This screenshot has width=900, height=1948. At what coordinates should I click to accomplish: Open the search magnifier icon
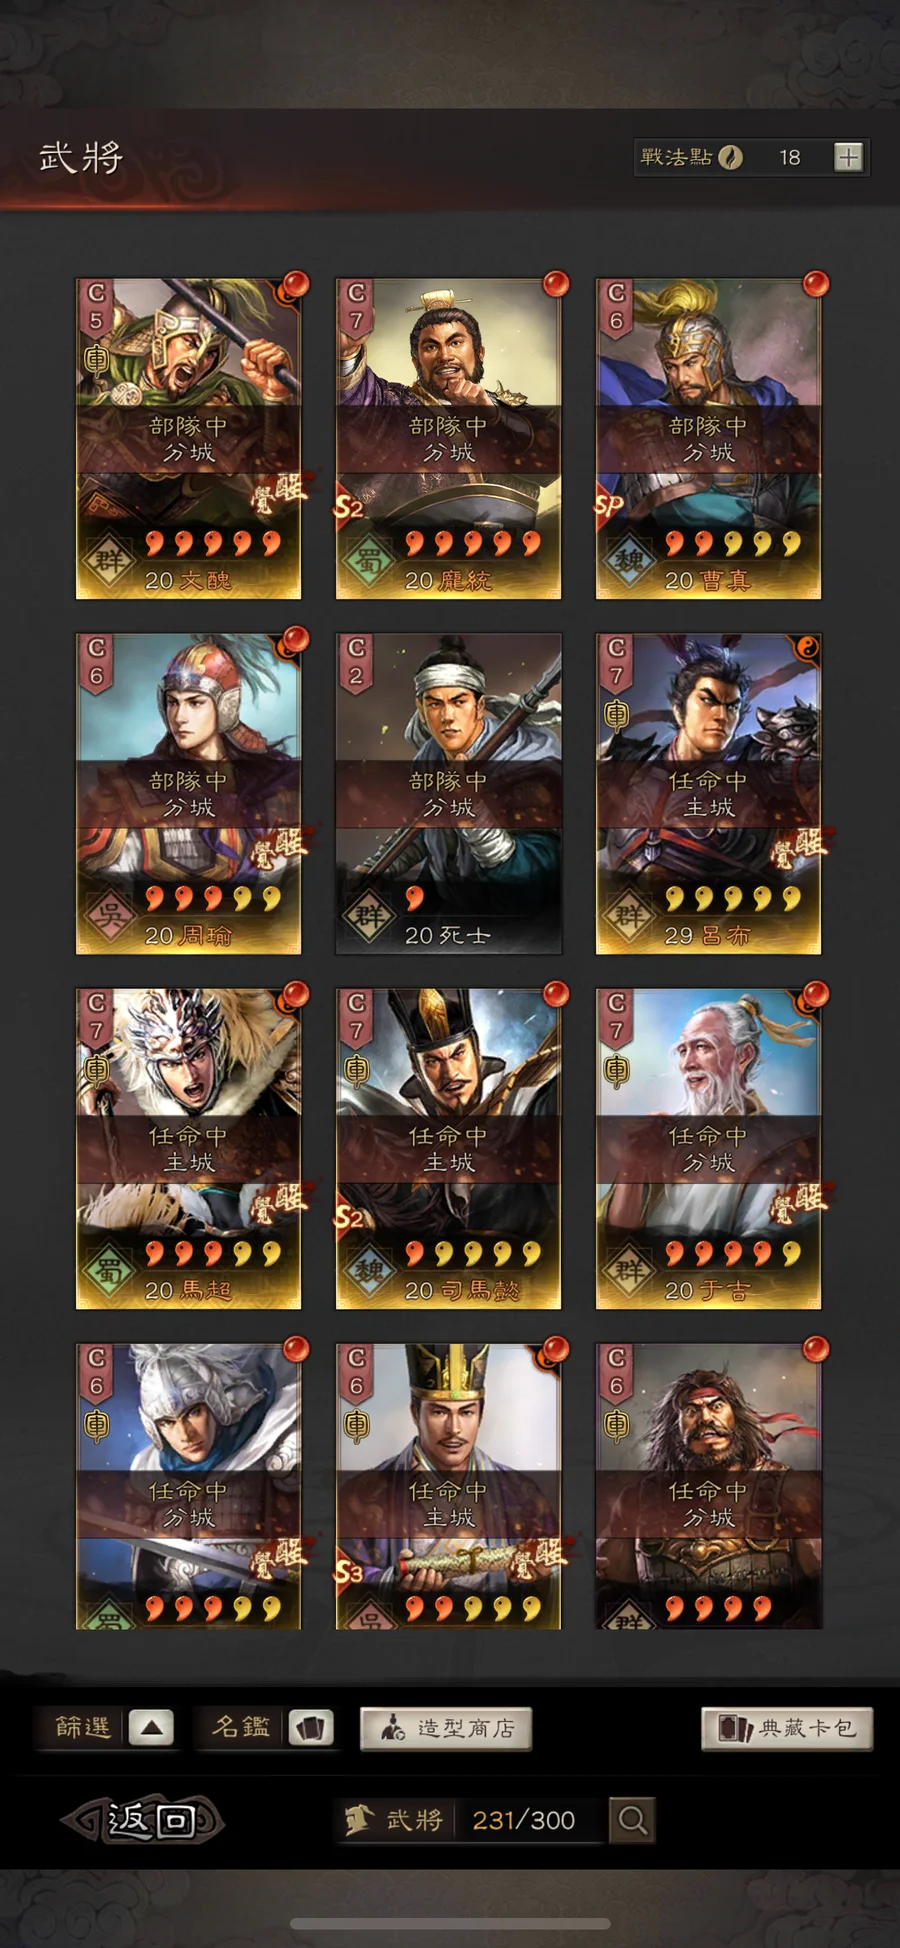pyautogui.click(x=632, y=1820)
